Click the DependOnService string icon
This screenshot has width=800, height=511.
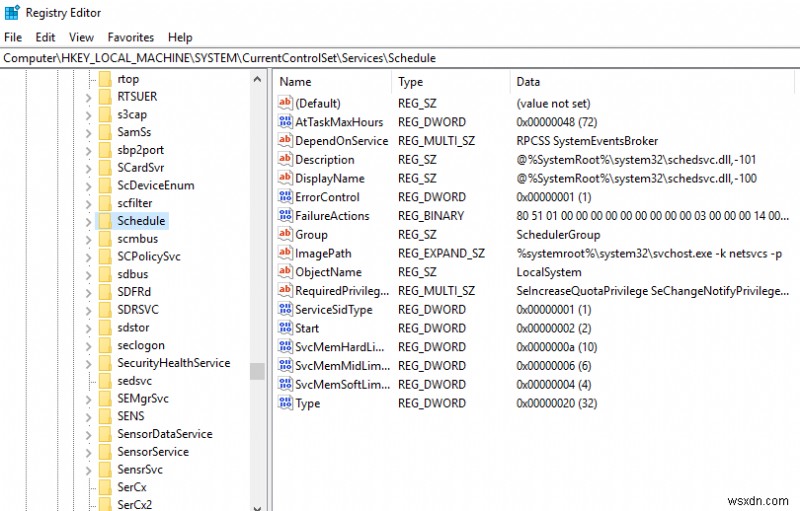click(x=285, y=140)
